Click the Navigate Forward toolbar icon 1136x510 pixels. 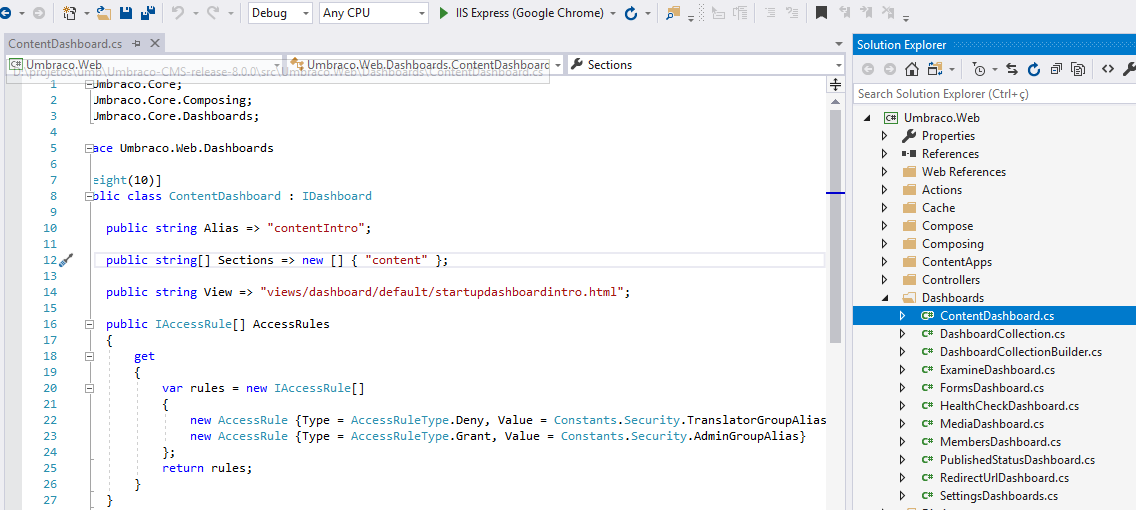[x=38, y=12]
